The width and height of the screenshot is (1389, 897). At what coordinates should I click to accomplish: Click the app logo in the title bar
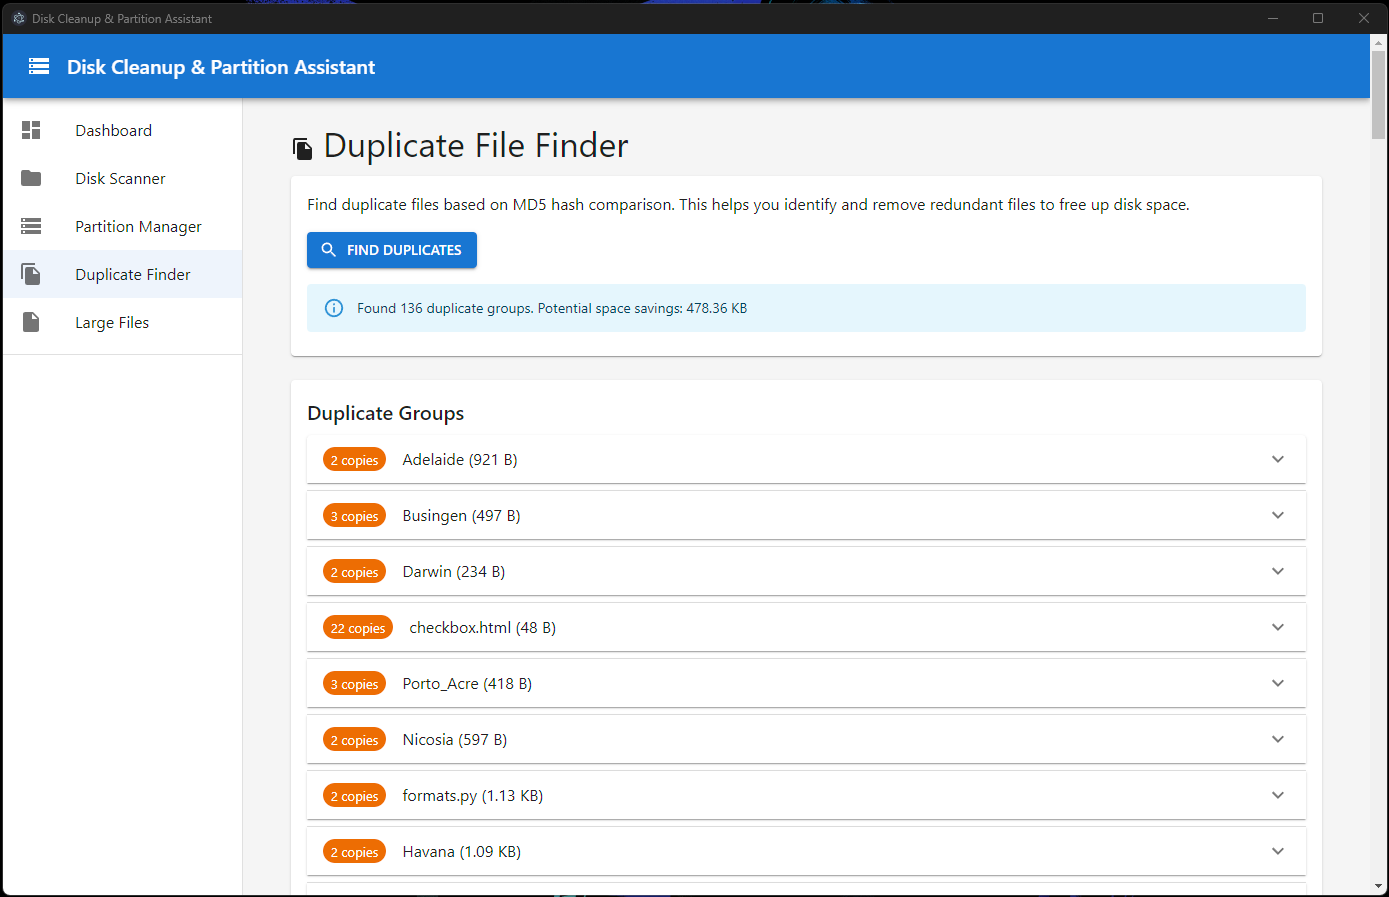(18, 17)
